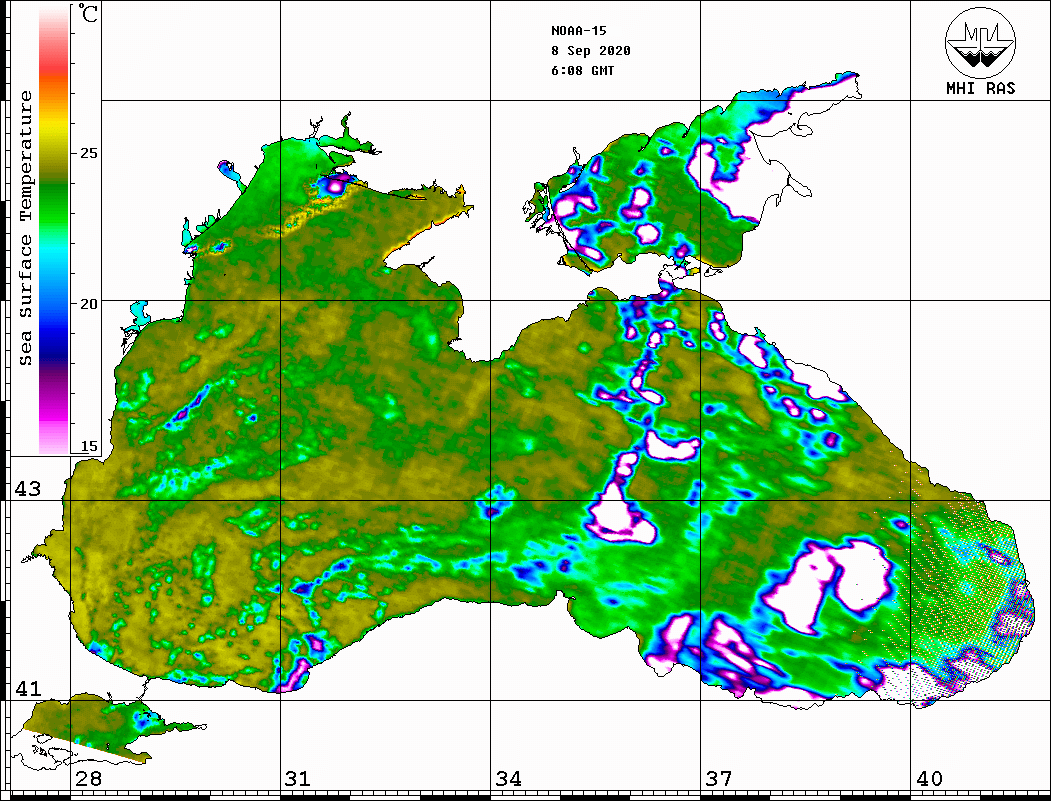This screenshot has width=1051, height=801.
Task: Click latitude label '41'
Action: pos(28,688)
